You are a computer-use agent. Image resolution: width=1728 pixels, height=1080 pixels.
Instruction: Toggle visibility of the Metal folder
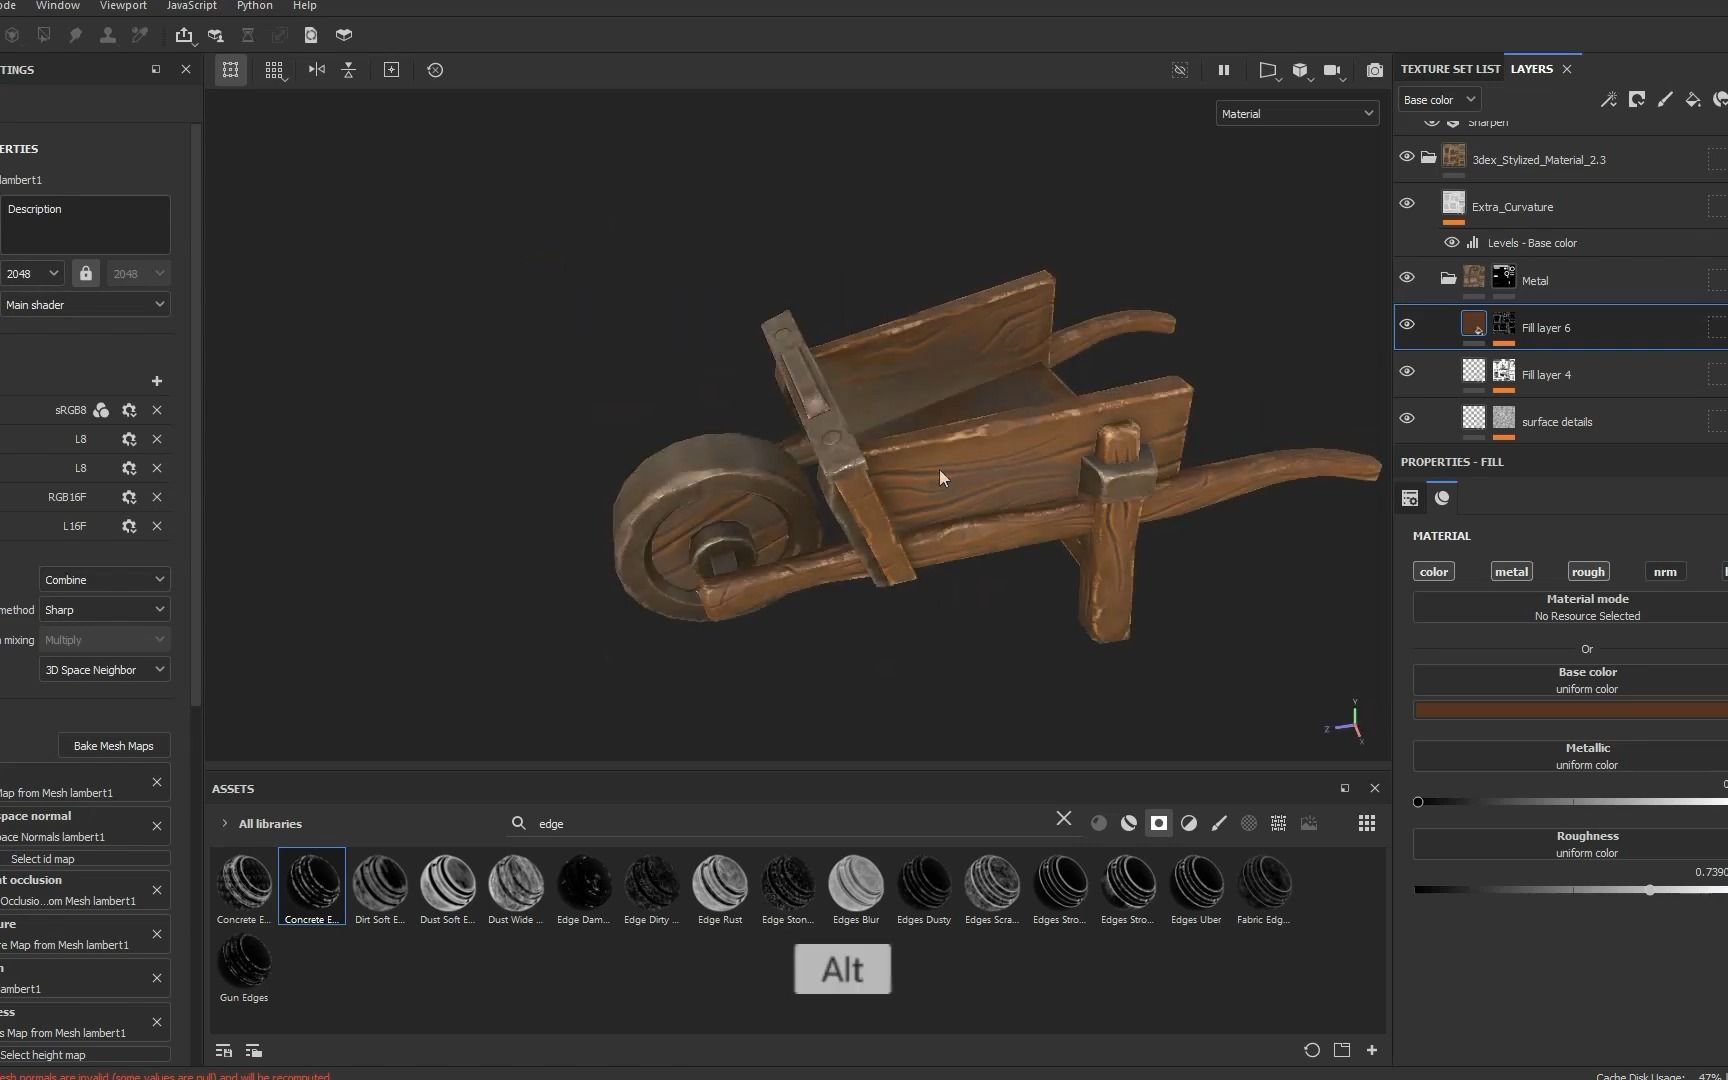pyautogui.click(x=1407, y=277)
